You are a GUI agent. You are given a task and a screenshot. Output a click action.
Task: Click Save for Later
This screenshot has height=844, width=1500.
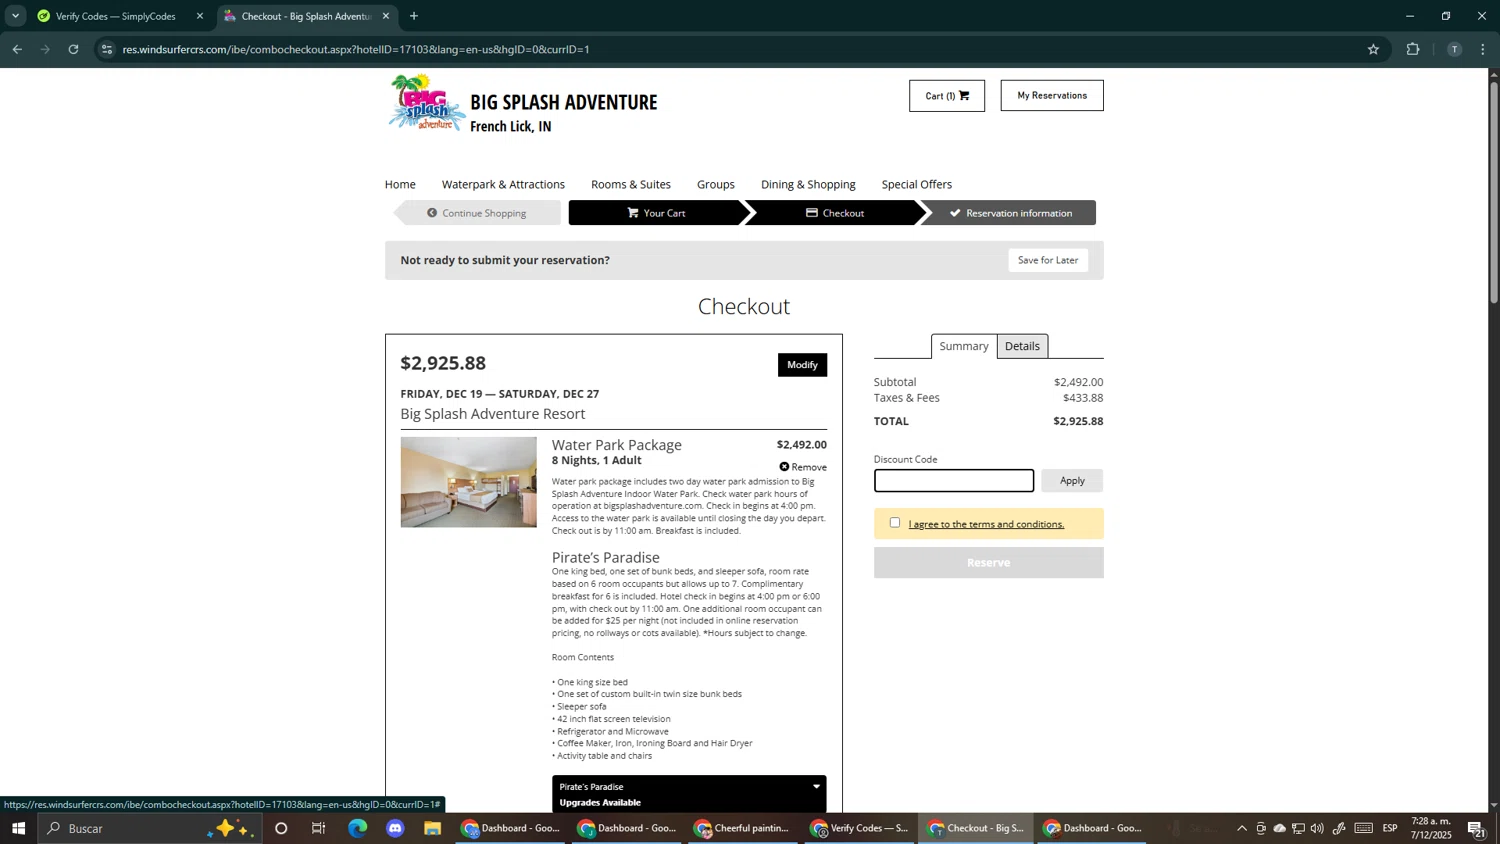coord(1048,260)
